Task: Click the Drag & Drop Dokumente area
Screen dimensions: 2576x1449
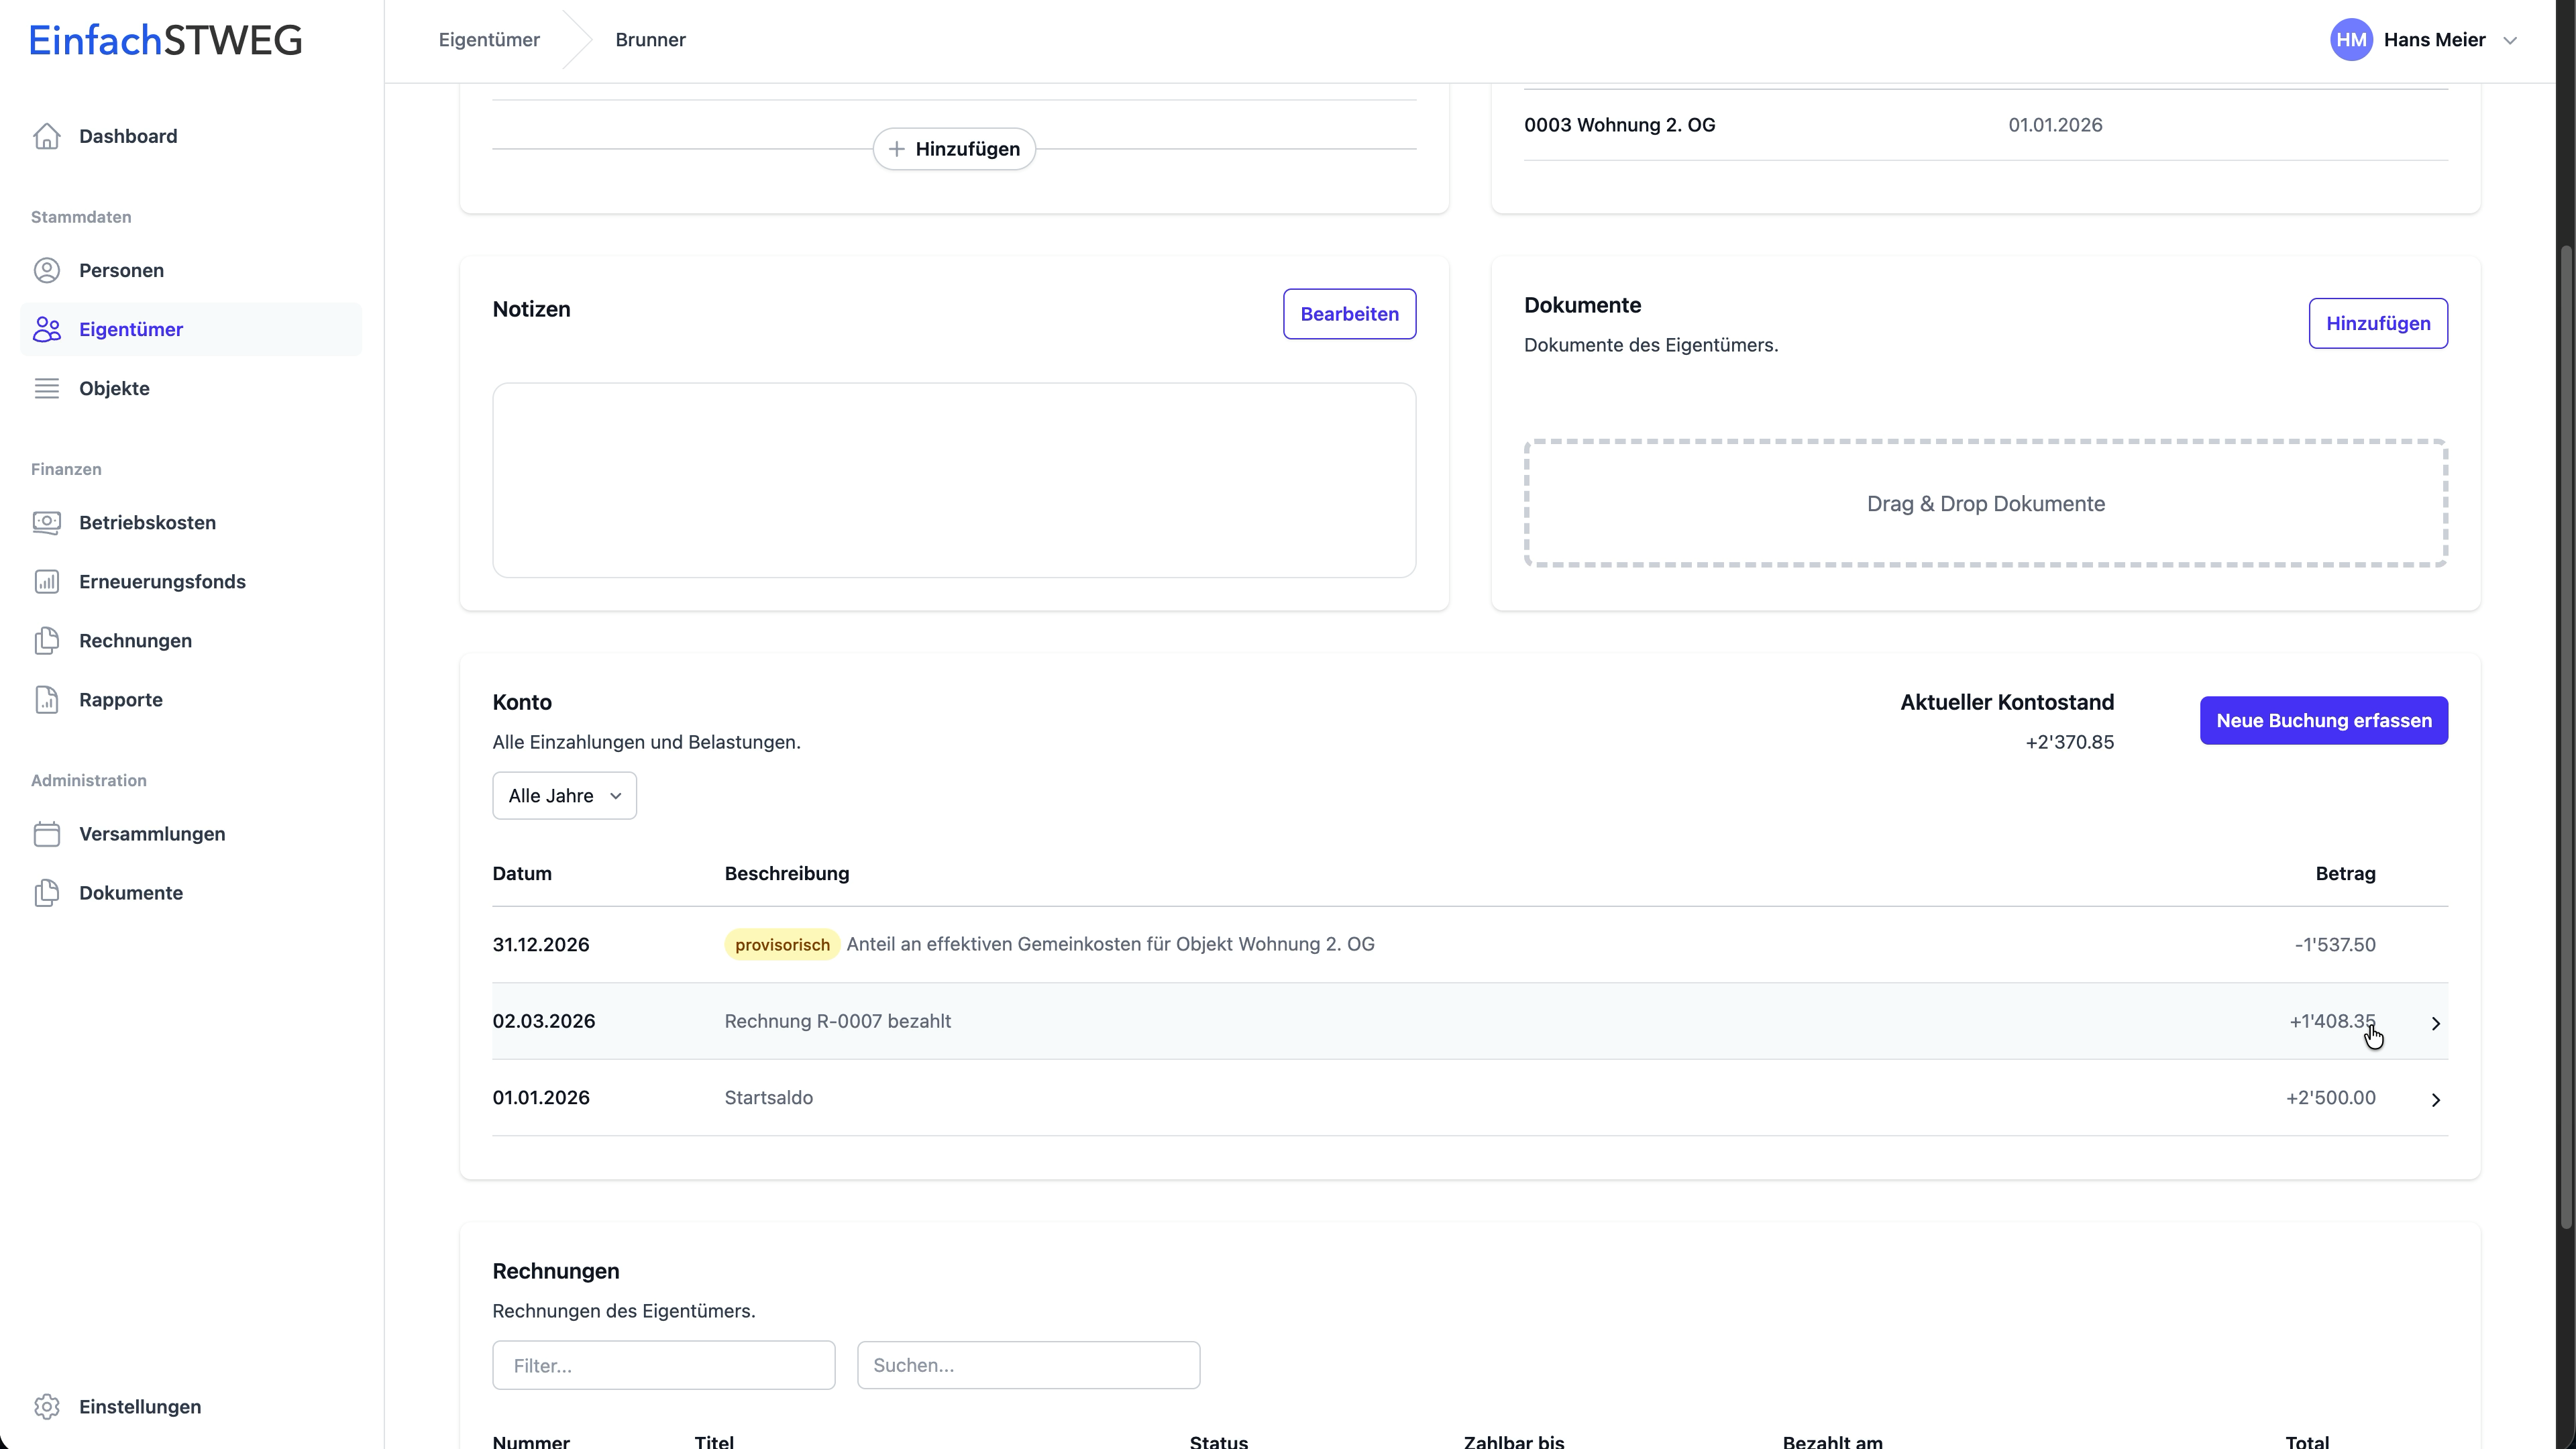Action: (1985, 503)
